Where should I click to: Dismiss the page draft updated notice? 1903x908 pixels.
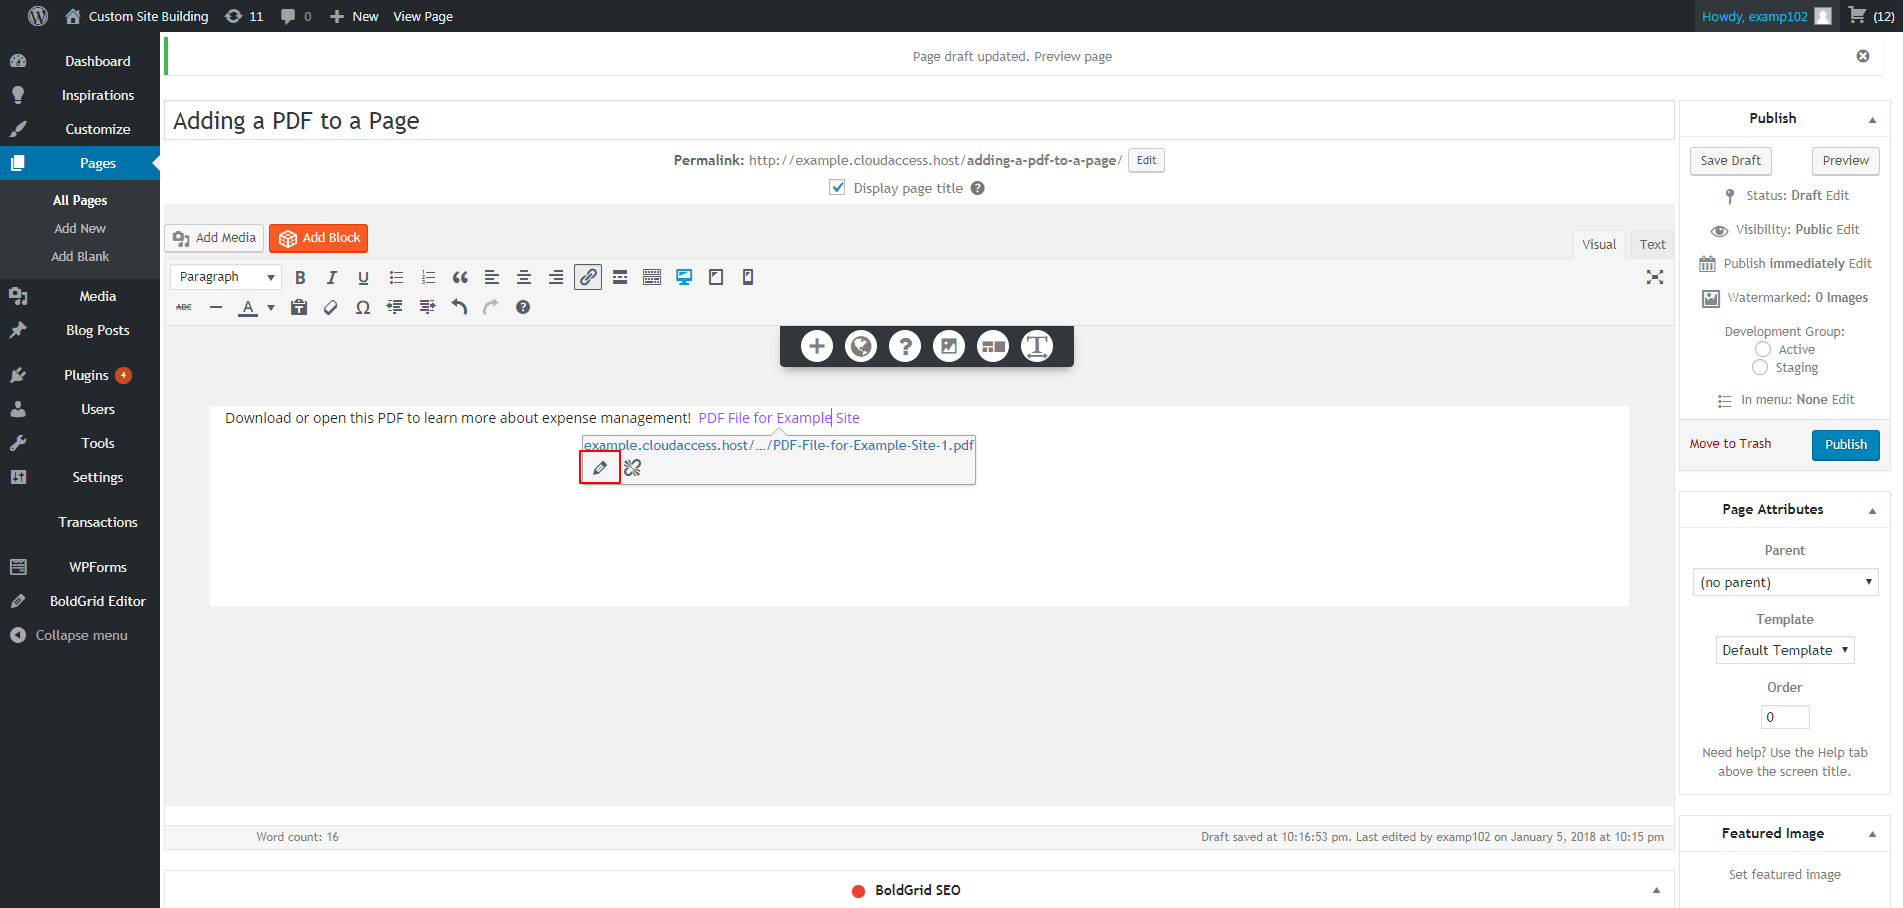pyautogui.click(x=1863, y=56)
